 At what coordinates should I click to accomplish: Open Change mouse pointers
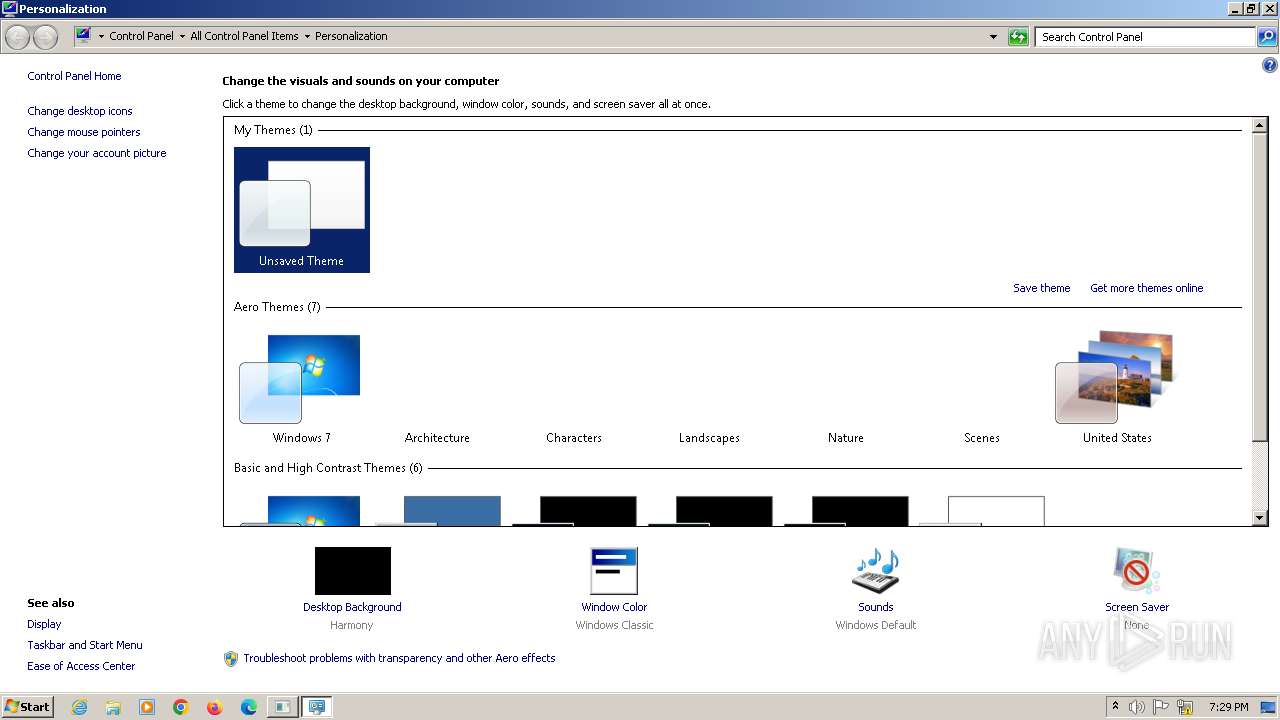click(x=84, y=132)
